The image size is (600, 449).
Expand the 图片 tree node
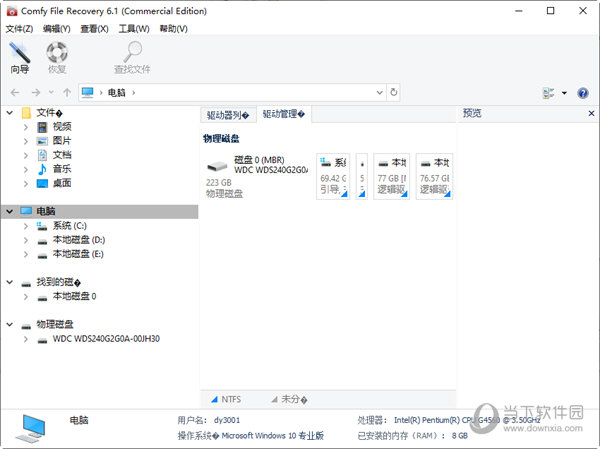pos(26,141)
